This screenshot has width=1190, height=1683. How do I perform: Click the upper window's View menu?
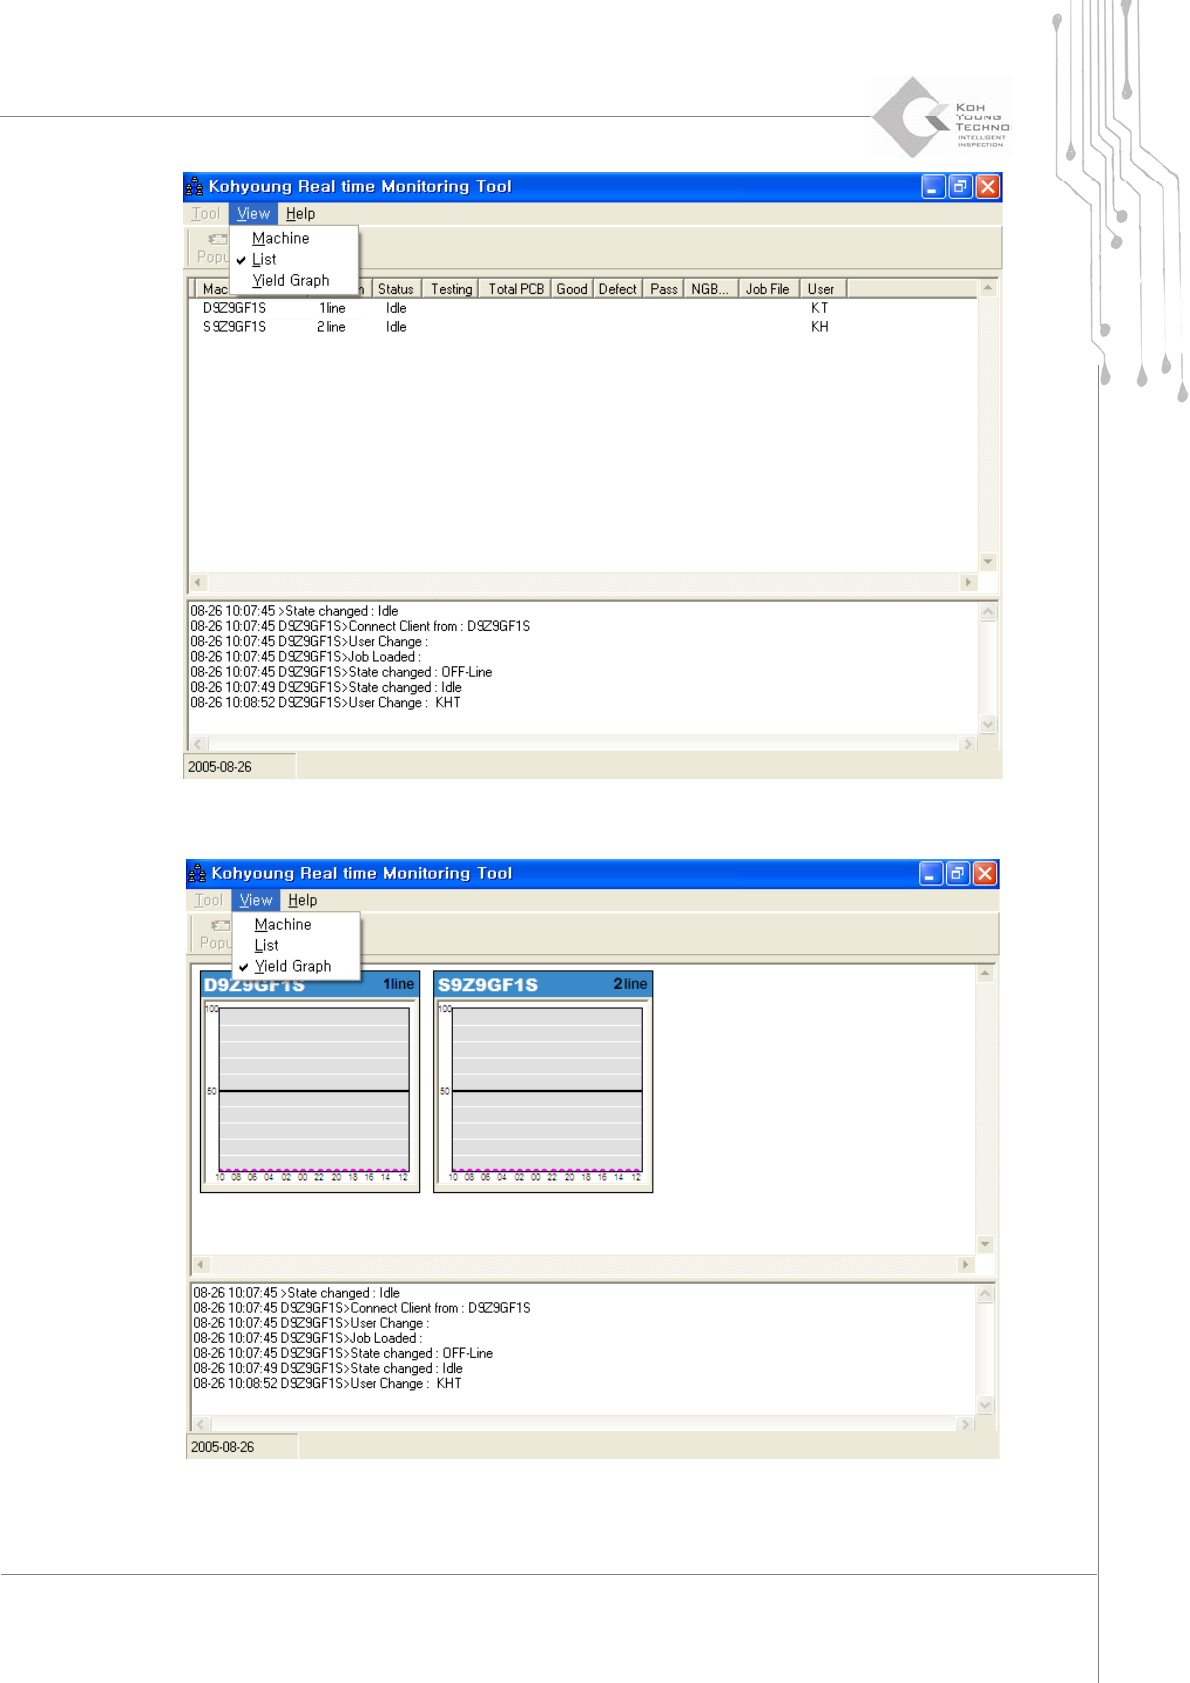[x=253, y=214]
